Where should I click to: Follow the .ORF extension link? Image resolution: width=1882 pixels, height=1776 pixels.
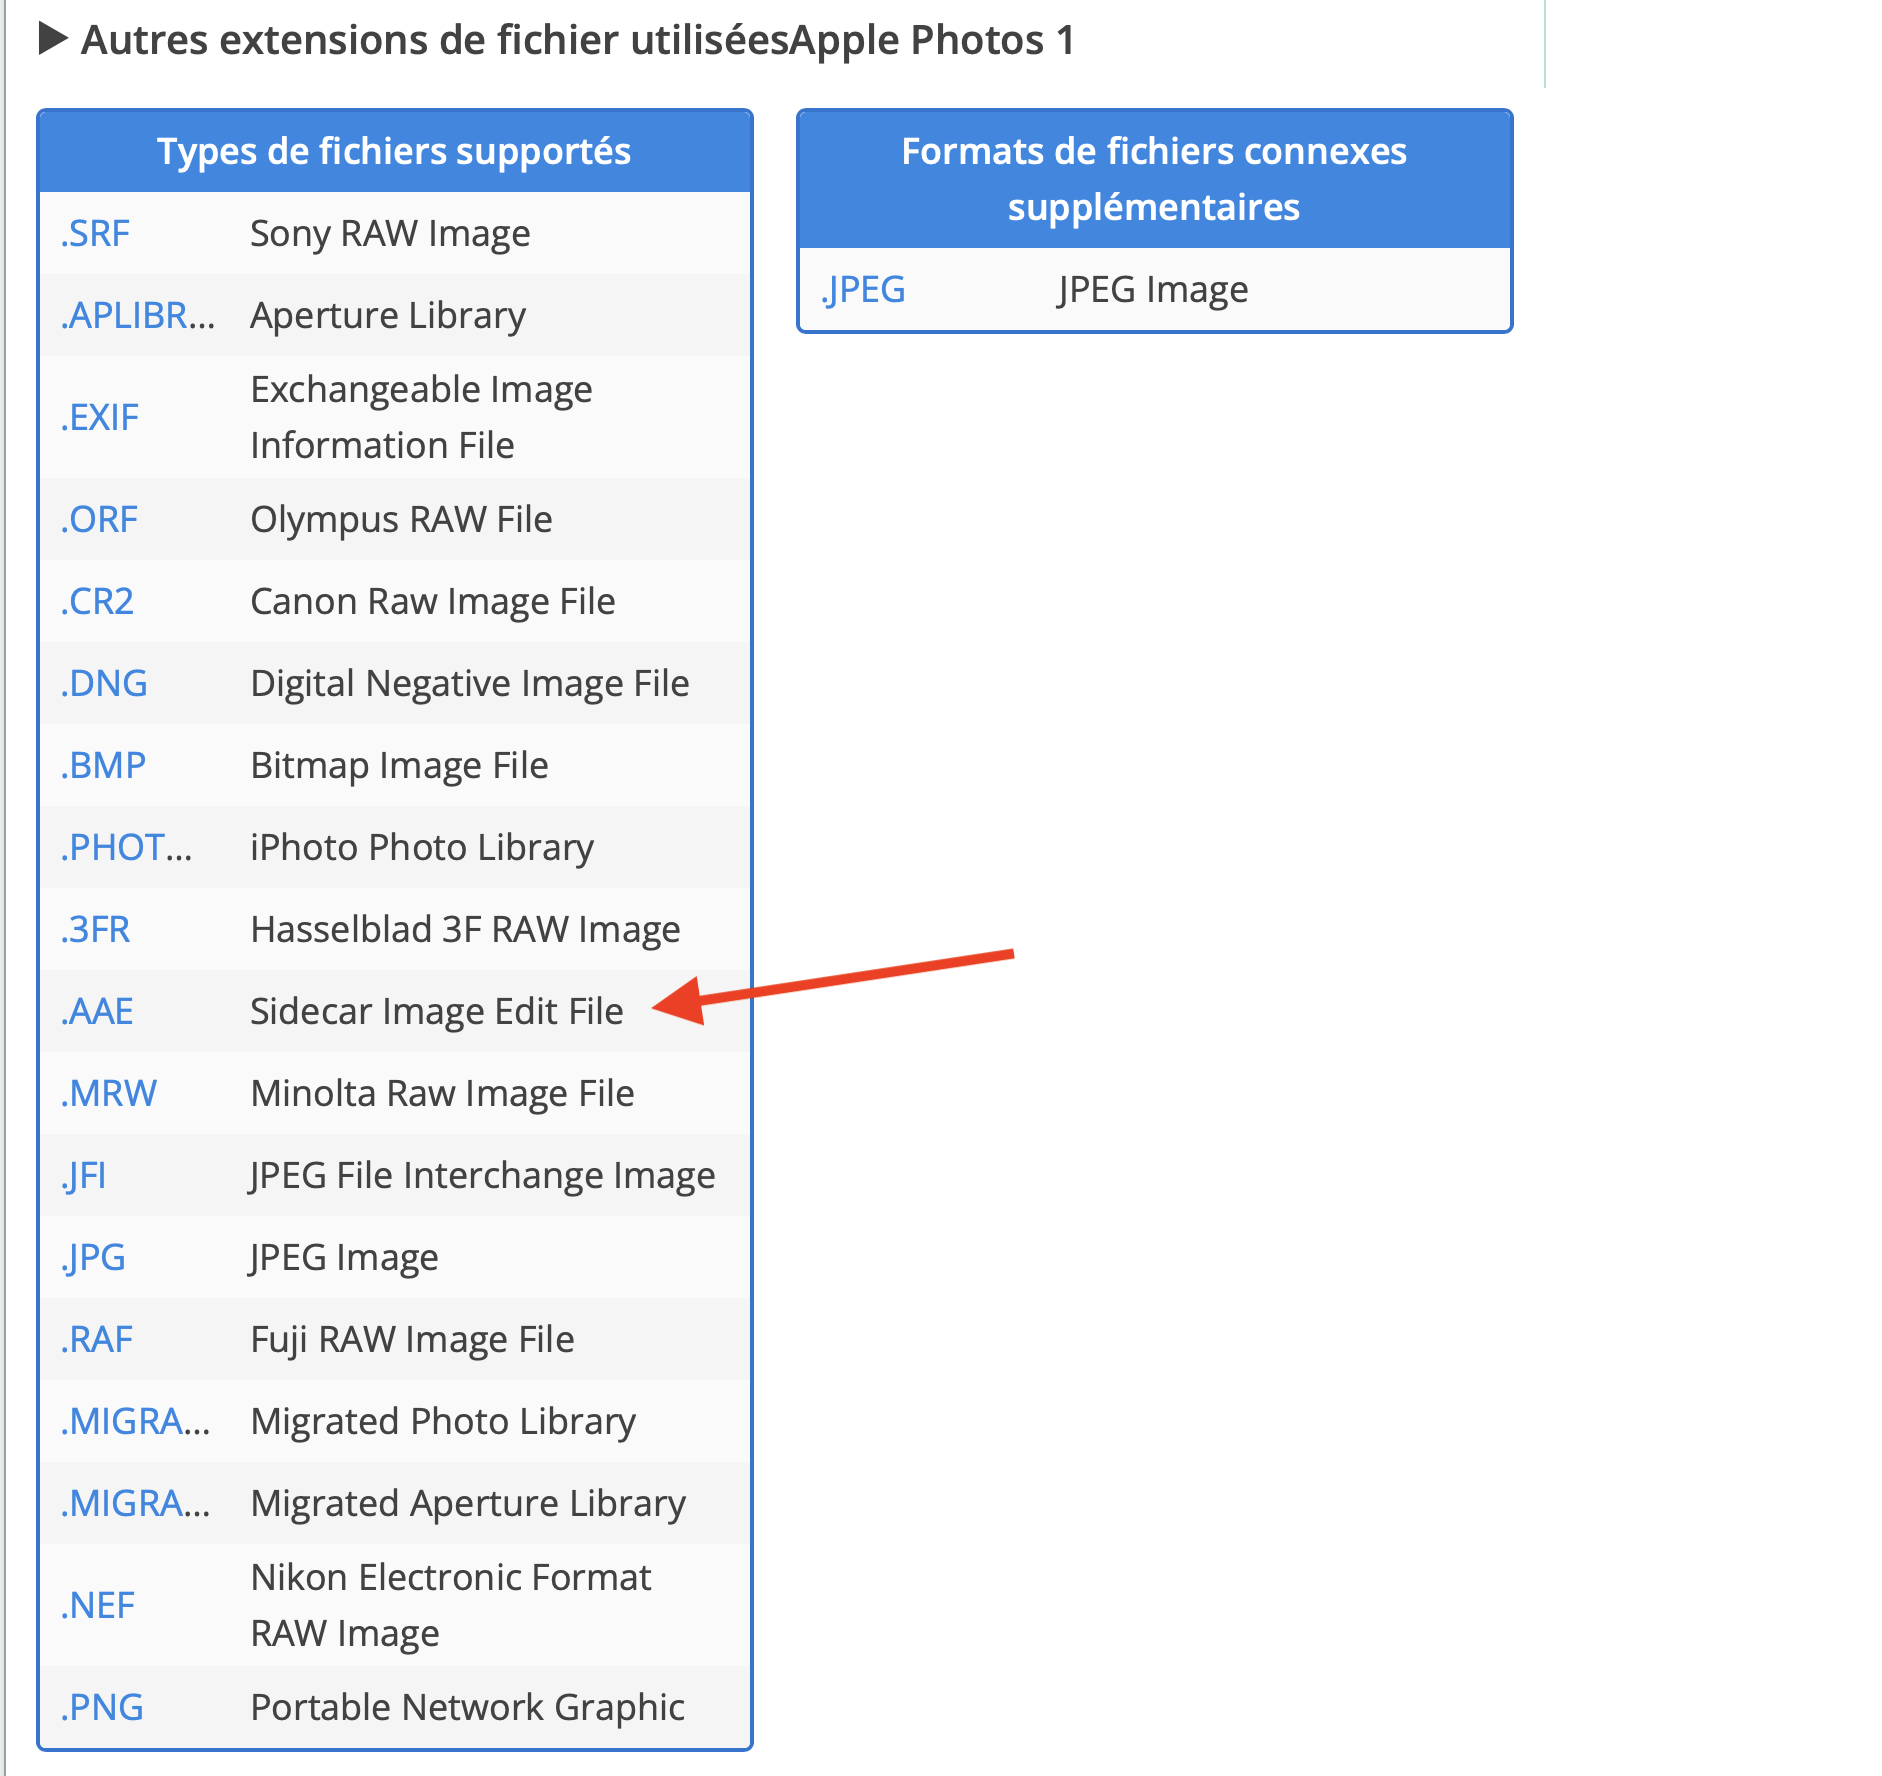(99, 520)
